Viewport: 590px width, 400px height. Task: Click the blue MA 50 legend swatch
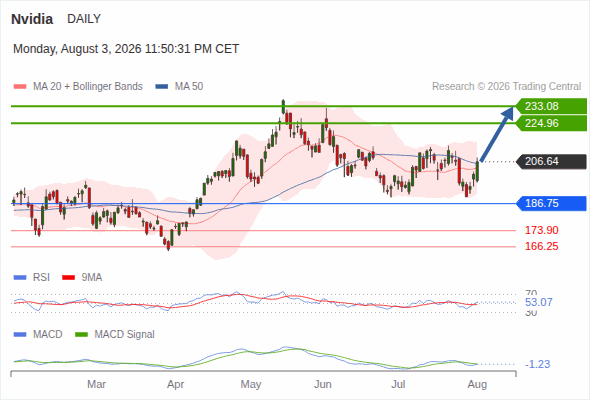pos(161,87)
